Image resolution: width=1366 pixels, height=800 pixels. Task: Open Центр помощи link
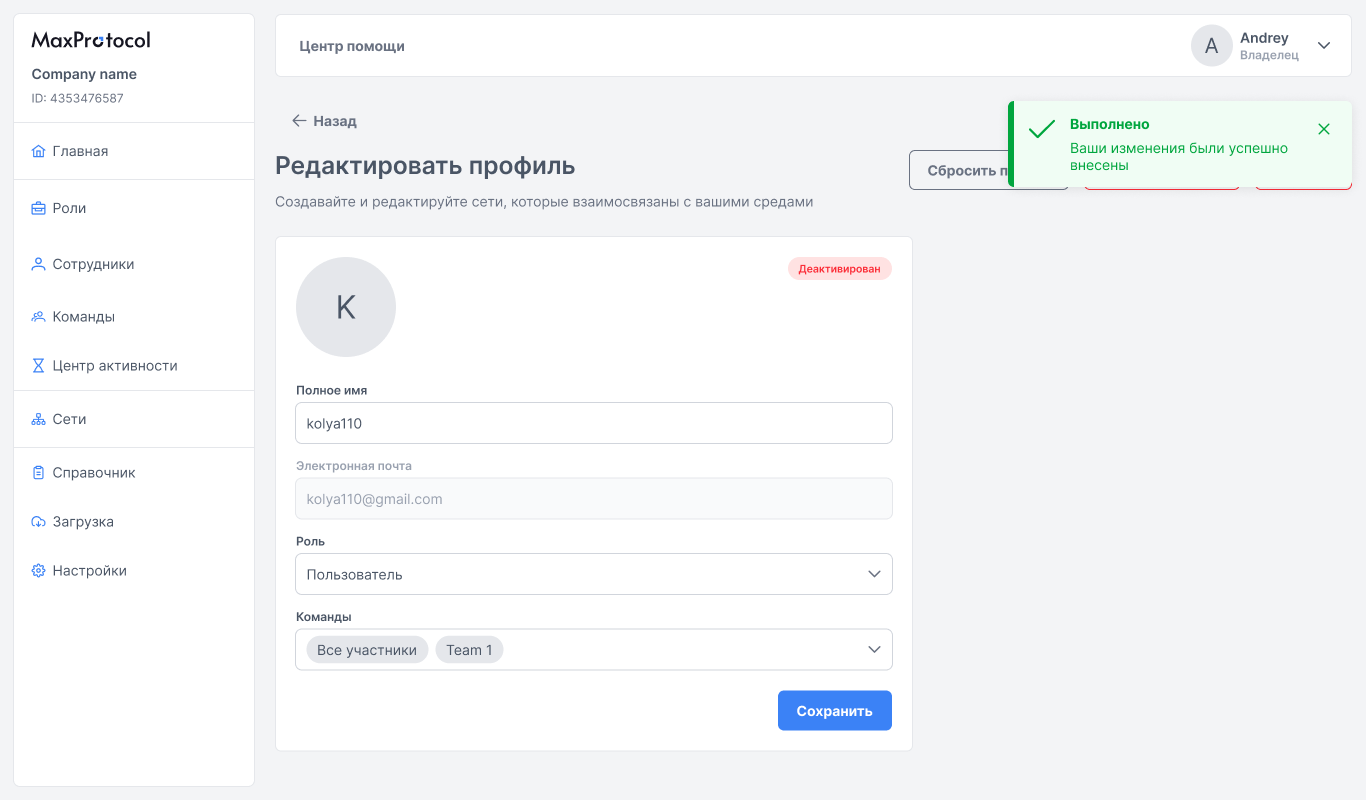click(352, 46)
